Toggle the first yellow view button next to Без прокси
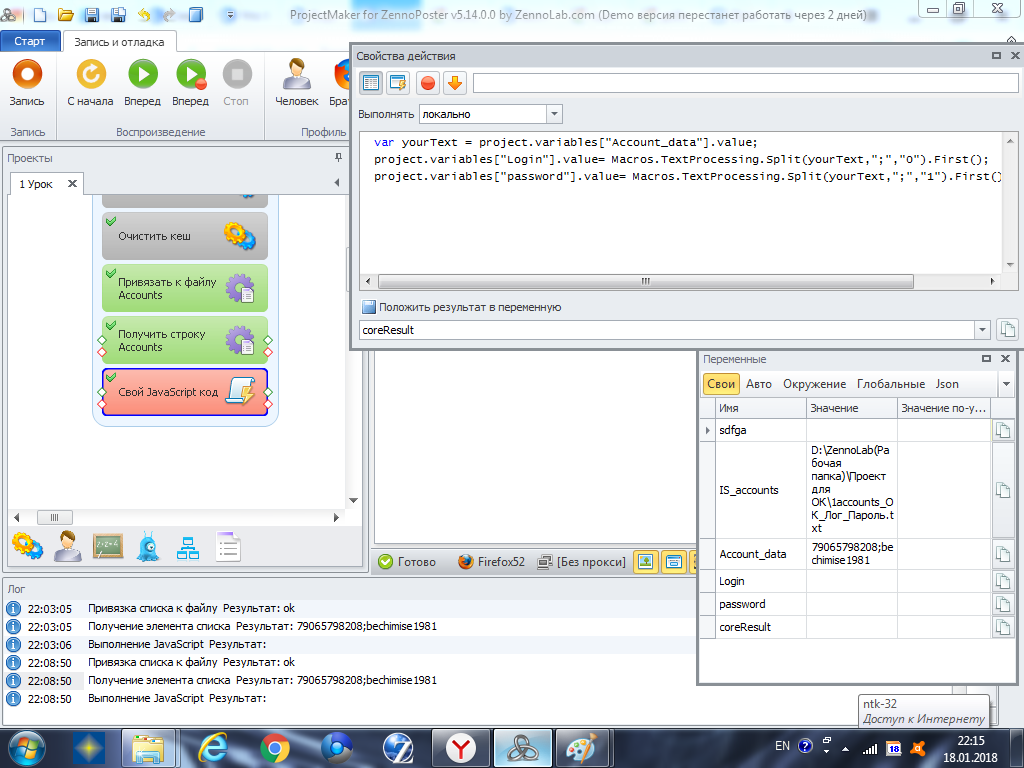The height and width of the screenshot is (768, 1024). (x=646, y=562)
